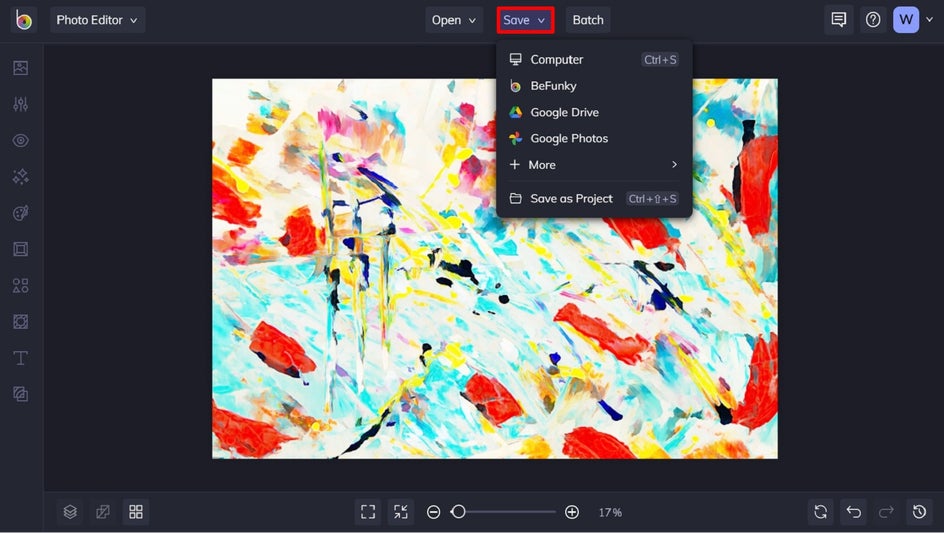Image resolution: width=944 pixels, height=533 pixels.
Task: Select the Text tool icon
Action: click(x=20, y=358)
